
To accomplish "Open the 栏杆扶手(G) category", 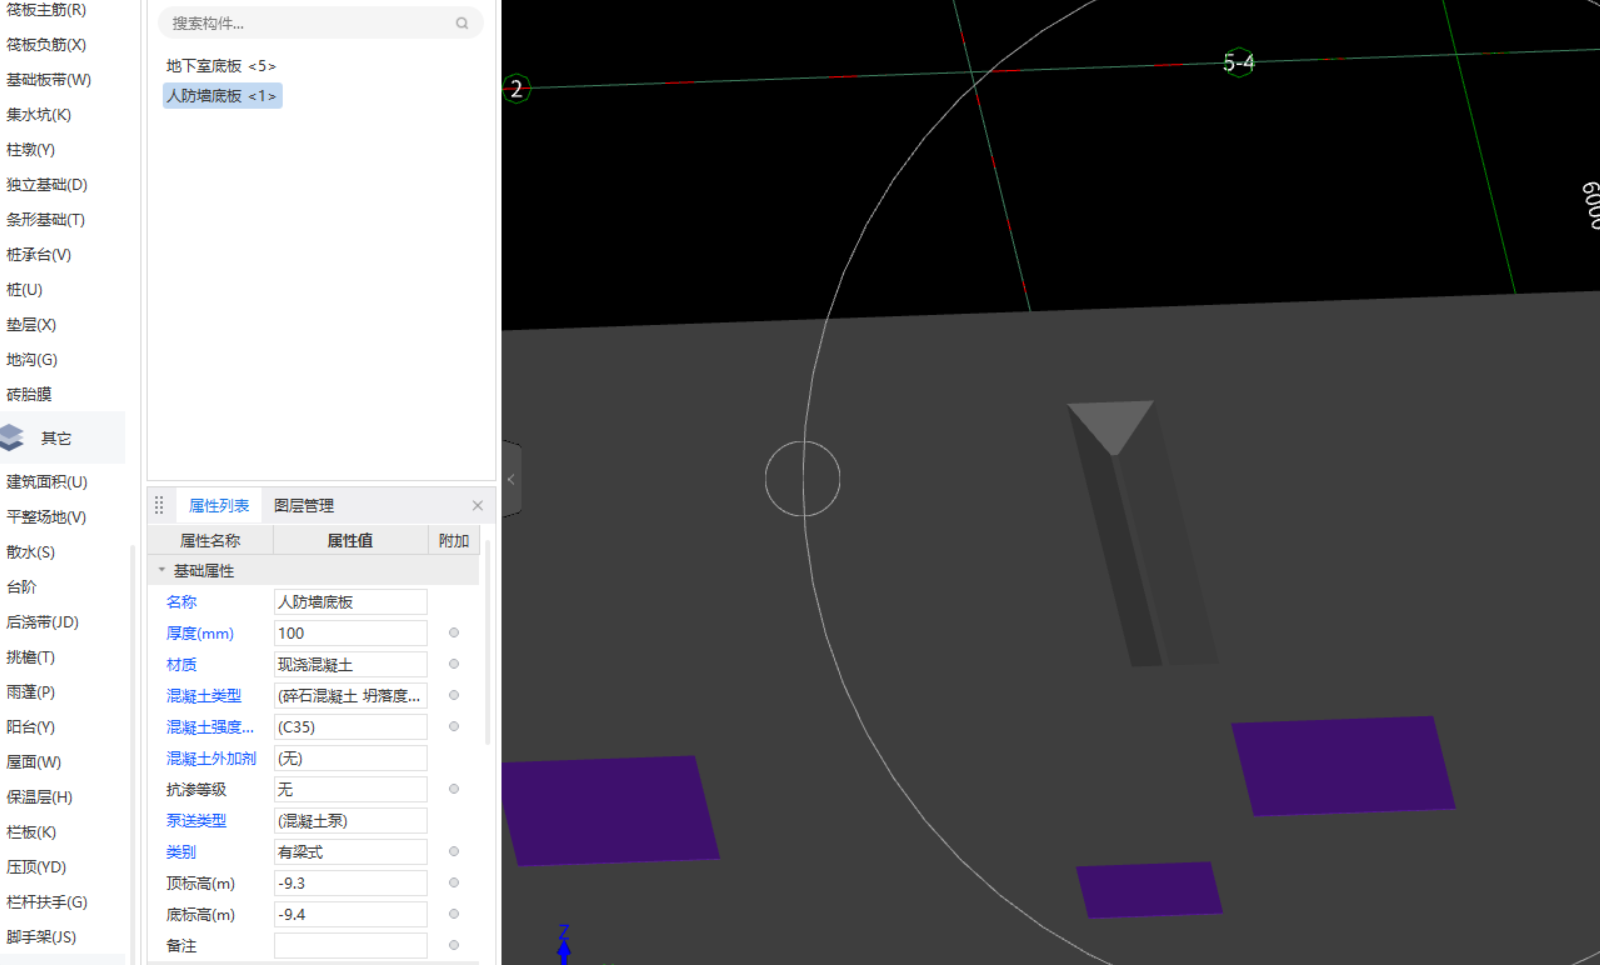I will coord(47,902).
